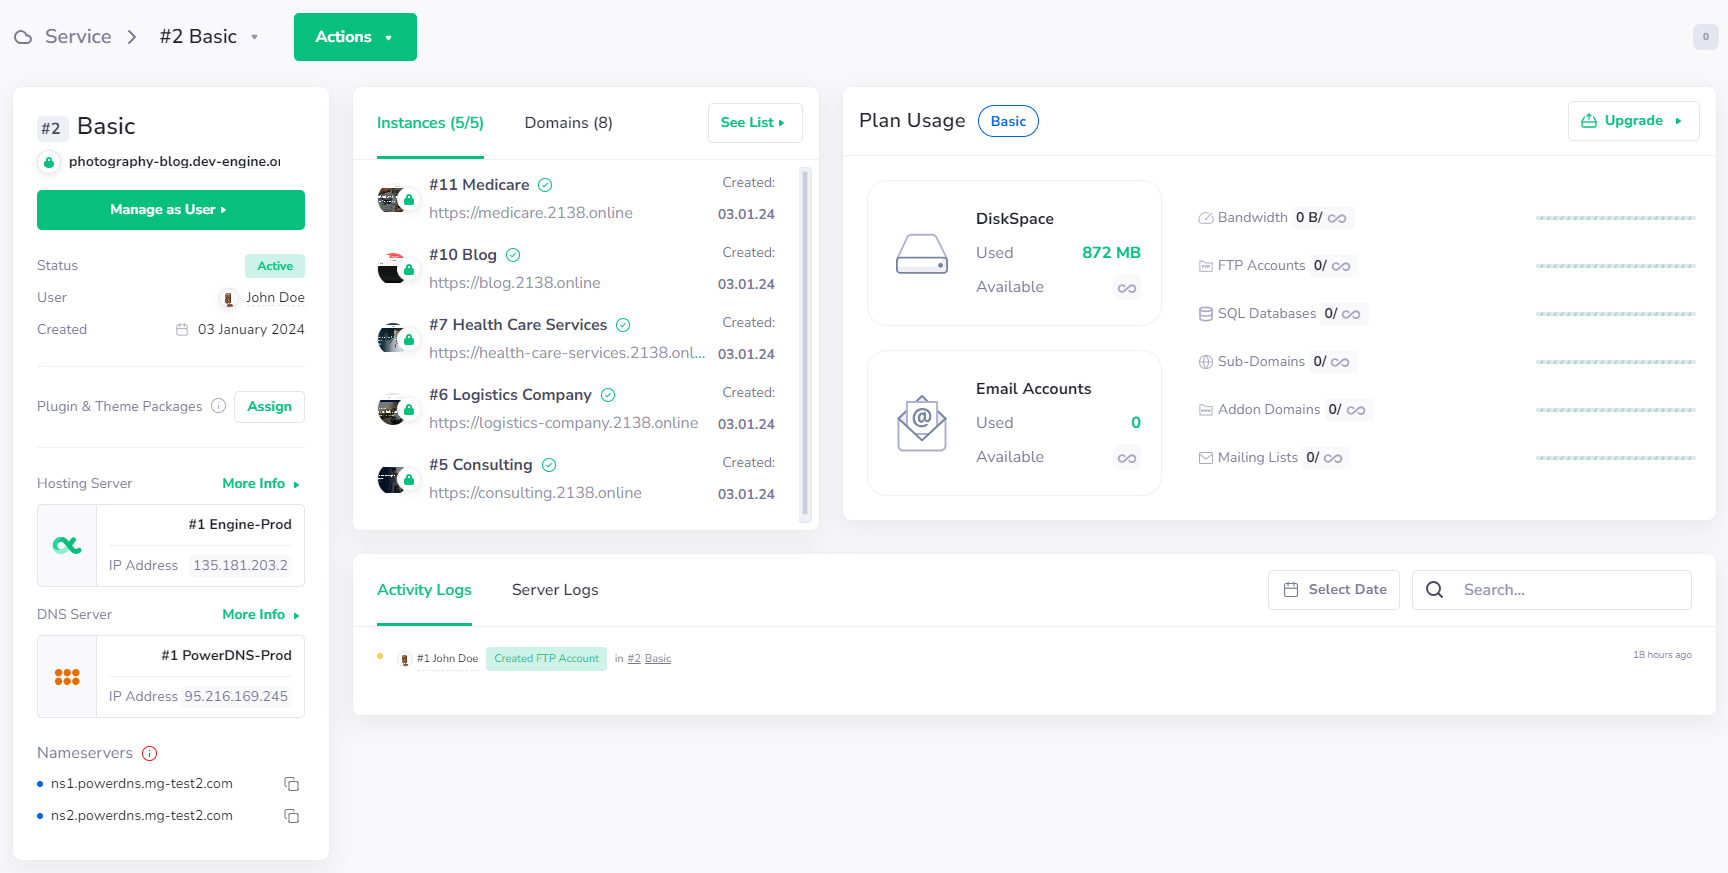The image size is (1728, 873).
Task: Click the Active status badge
Action: coord(275,266)
